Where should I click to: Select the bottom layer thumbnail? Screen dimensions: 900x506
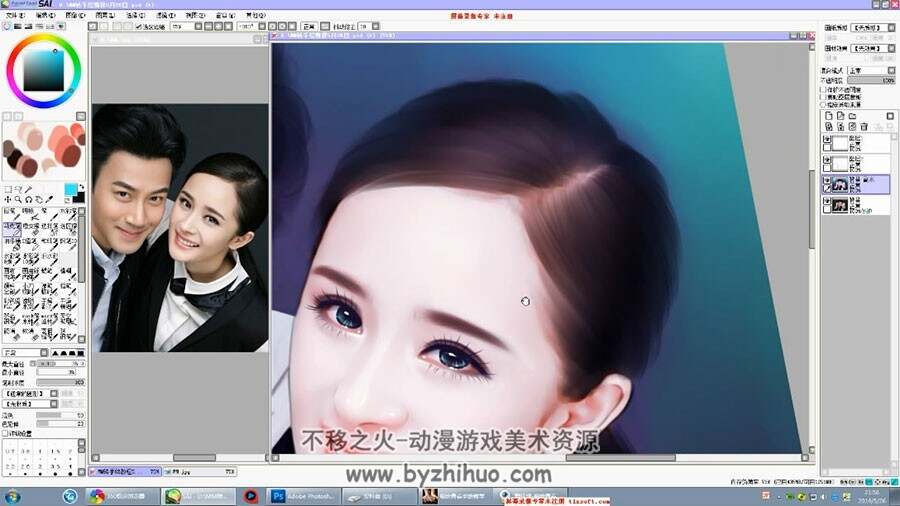840,205
